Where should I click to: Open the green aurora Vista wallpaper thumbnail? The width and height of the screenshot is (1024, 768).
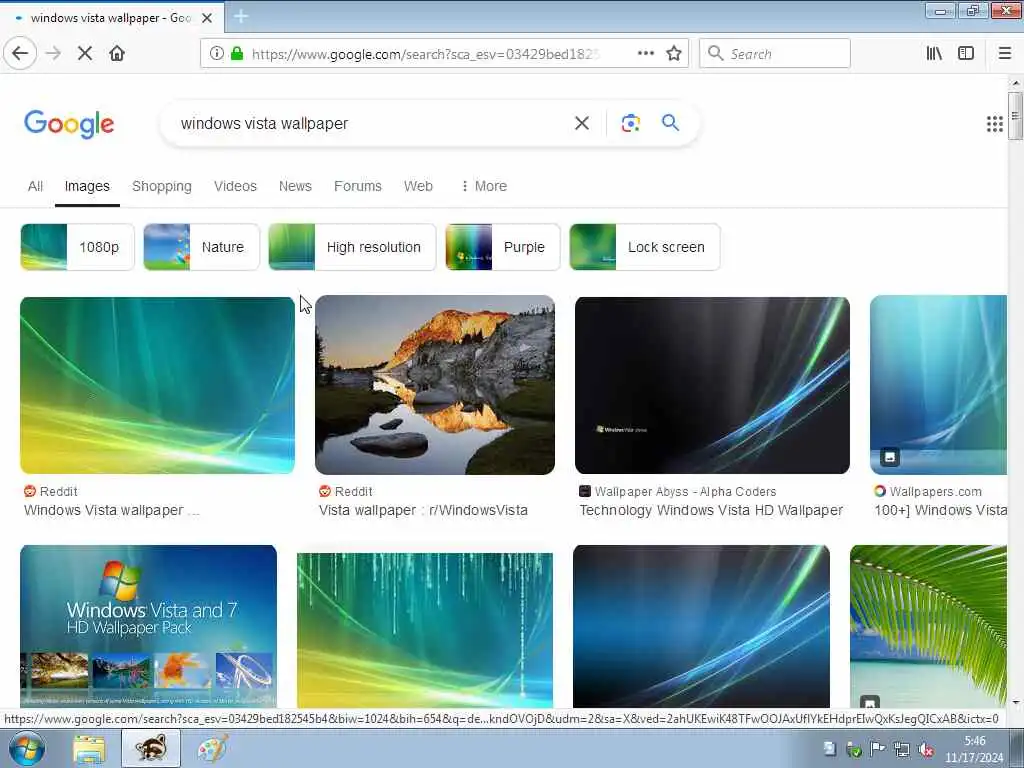click(157, 385)
